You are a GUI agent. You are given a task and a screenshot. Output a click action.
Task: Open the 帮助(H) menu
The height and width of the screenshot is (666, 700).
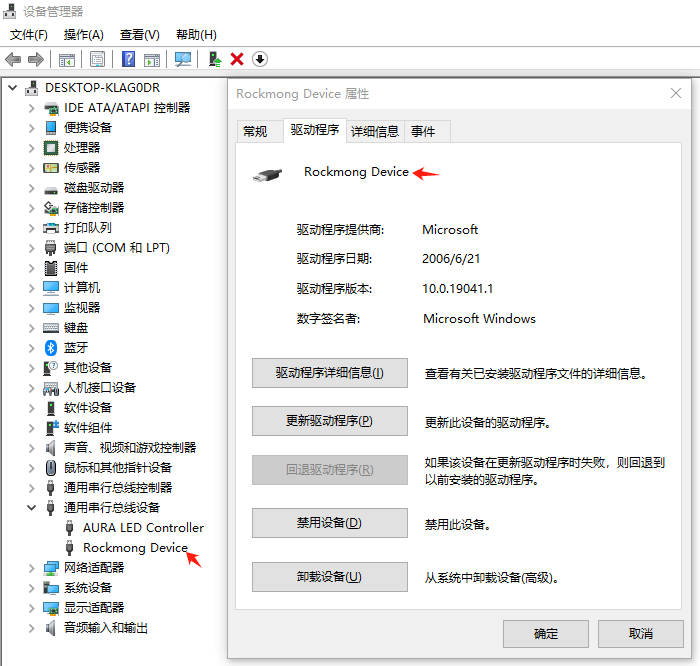coord(196,35)
